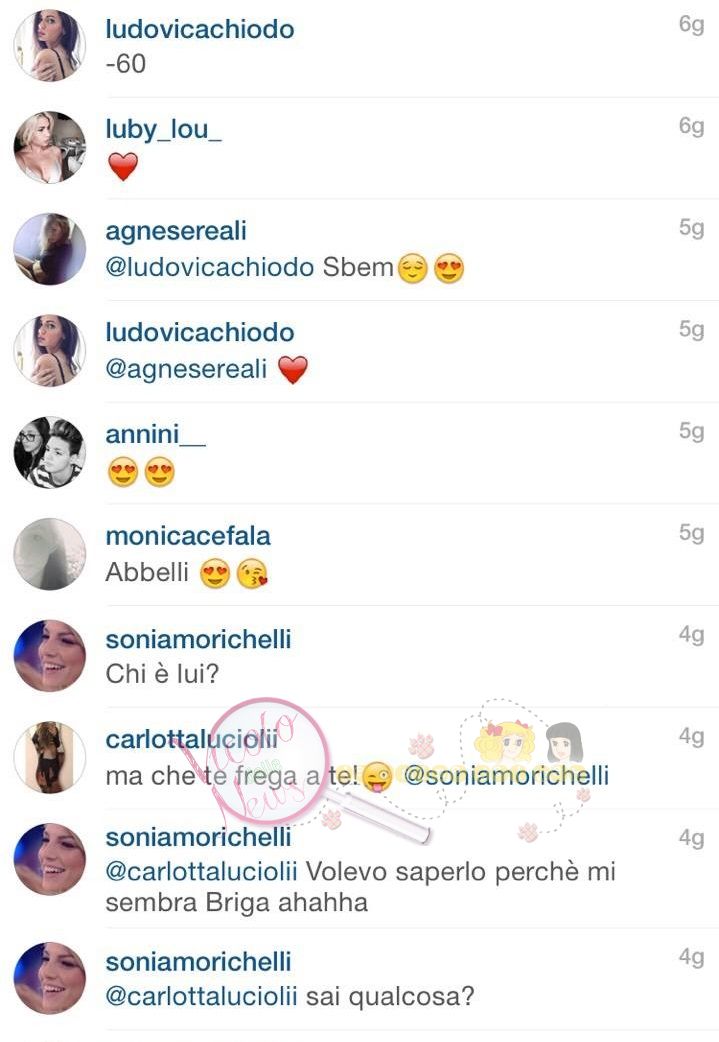The width and height of the screenshot is (719, 1042).
Task: Tap soniamorichelli avatar on 'sai qualcosa?' comment
Action: [50, 977]
